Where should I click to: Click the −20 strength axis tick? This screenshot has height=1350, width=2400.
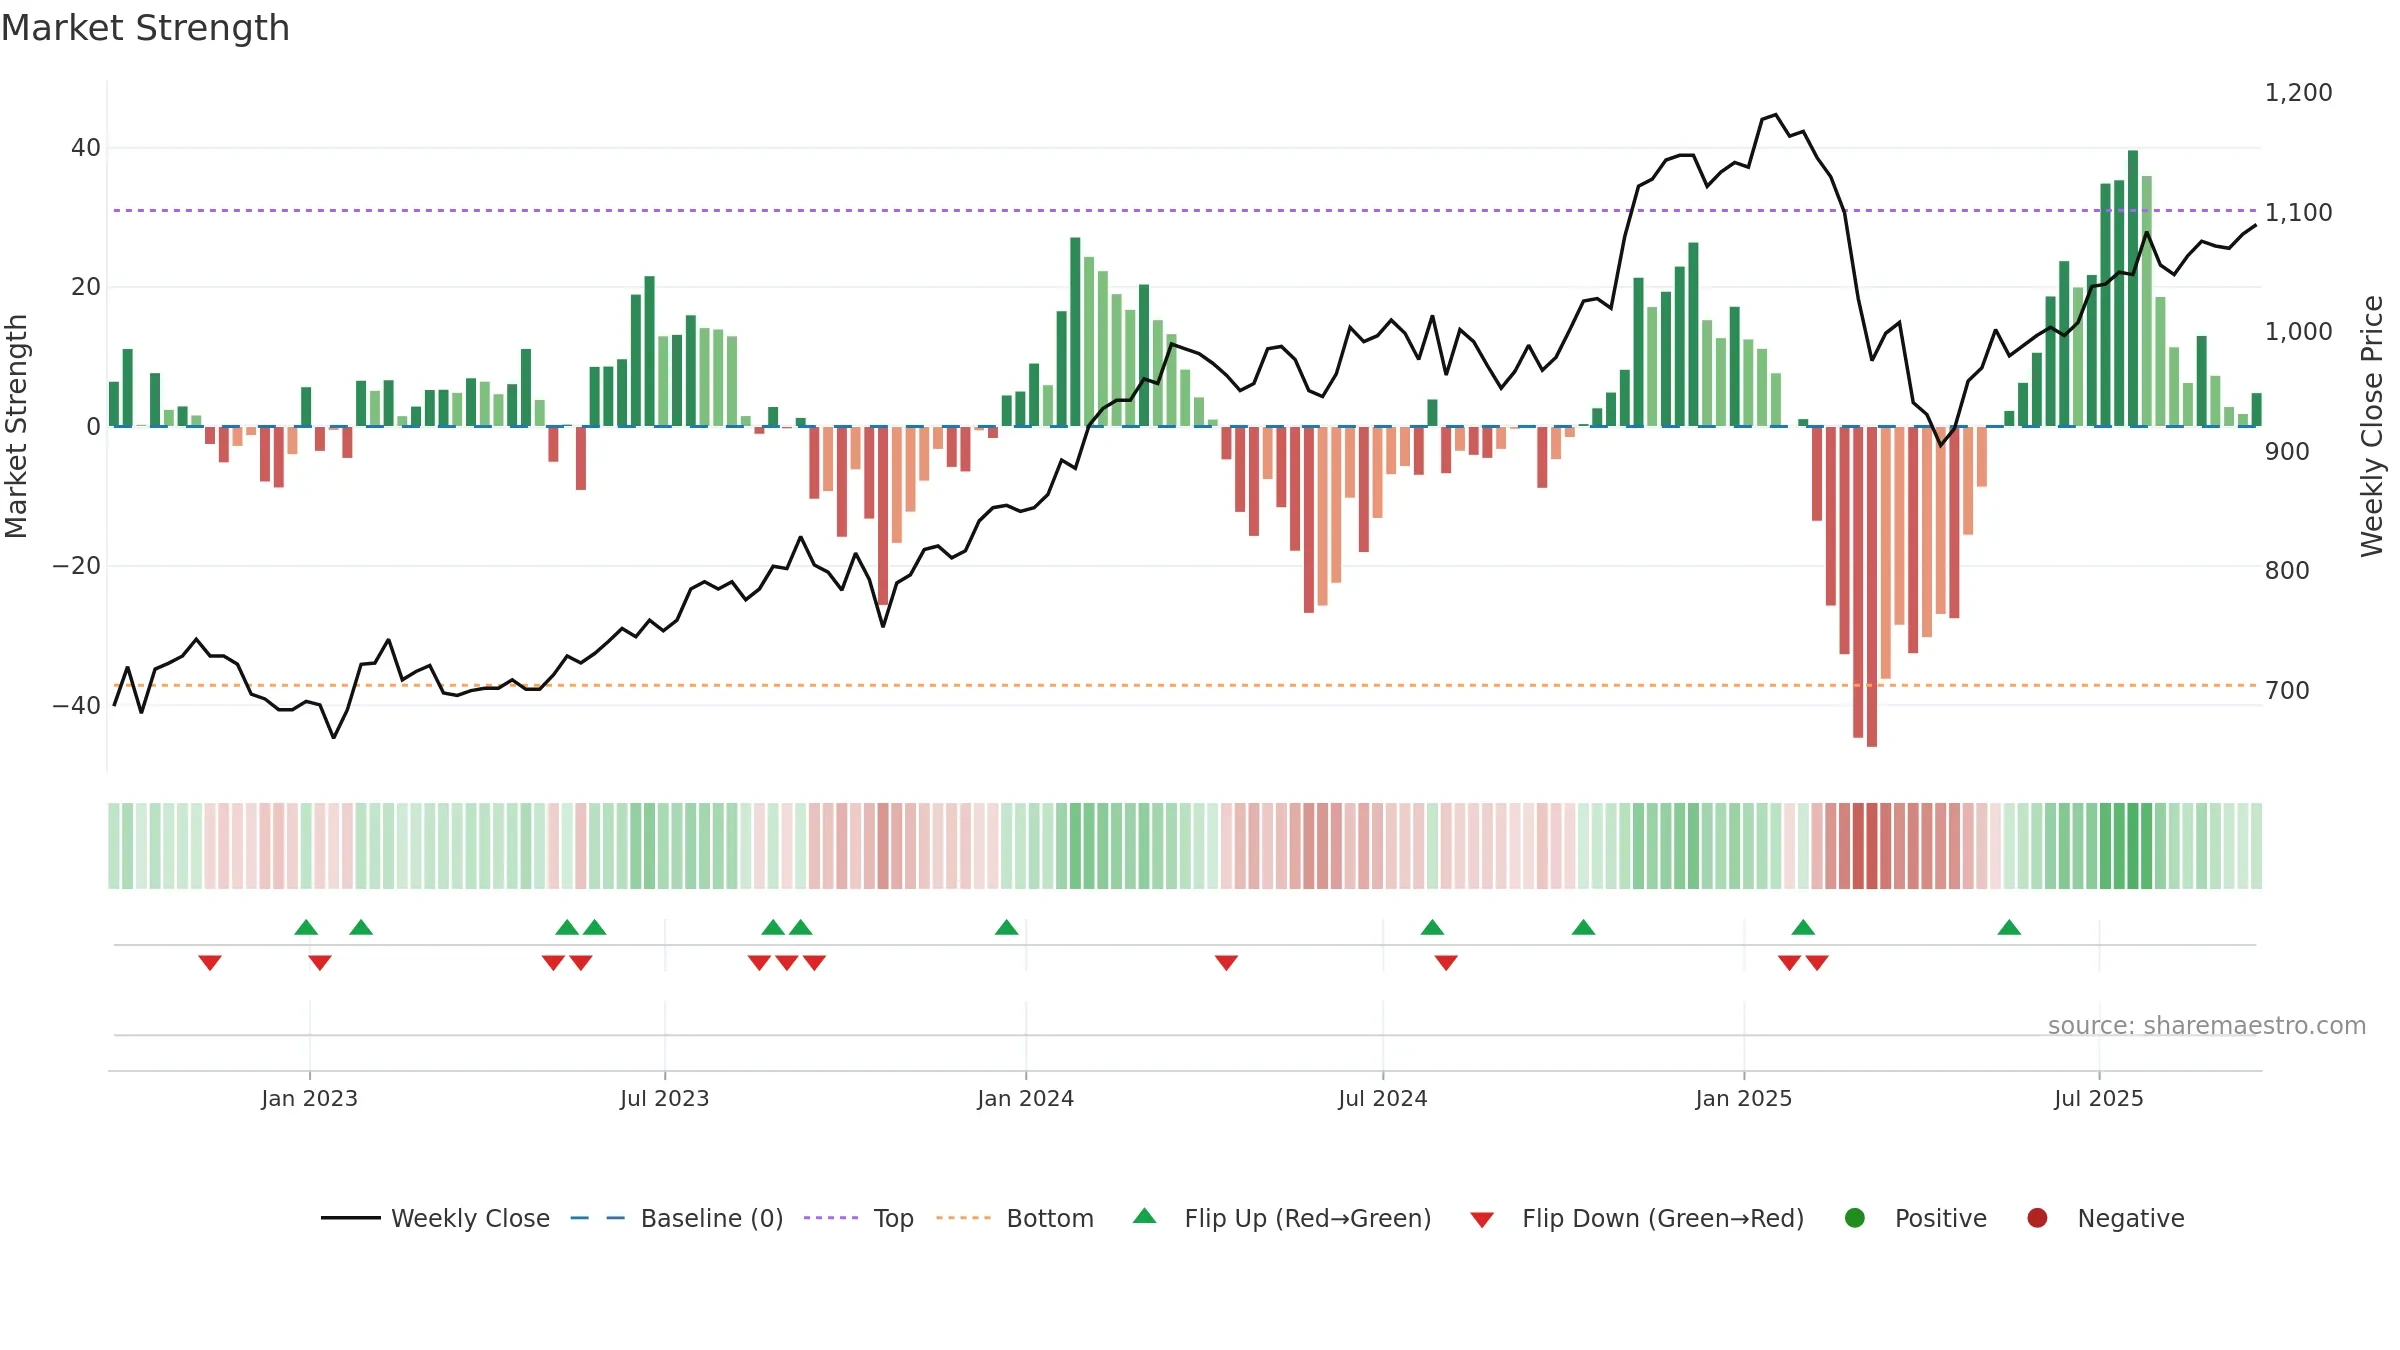pyautogui.click(x=77, y=566)
